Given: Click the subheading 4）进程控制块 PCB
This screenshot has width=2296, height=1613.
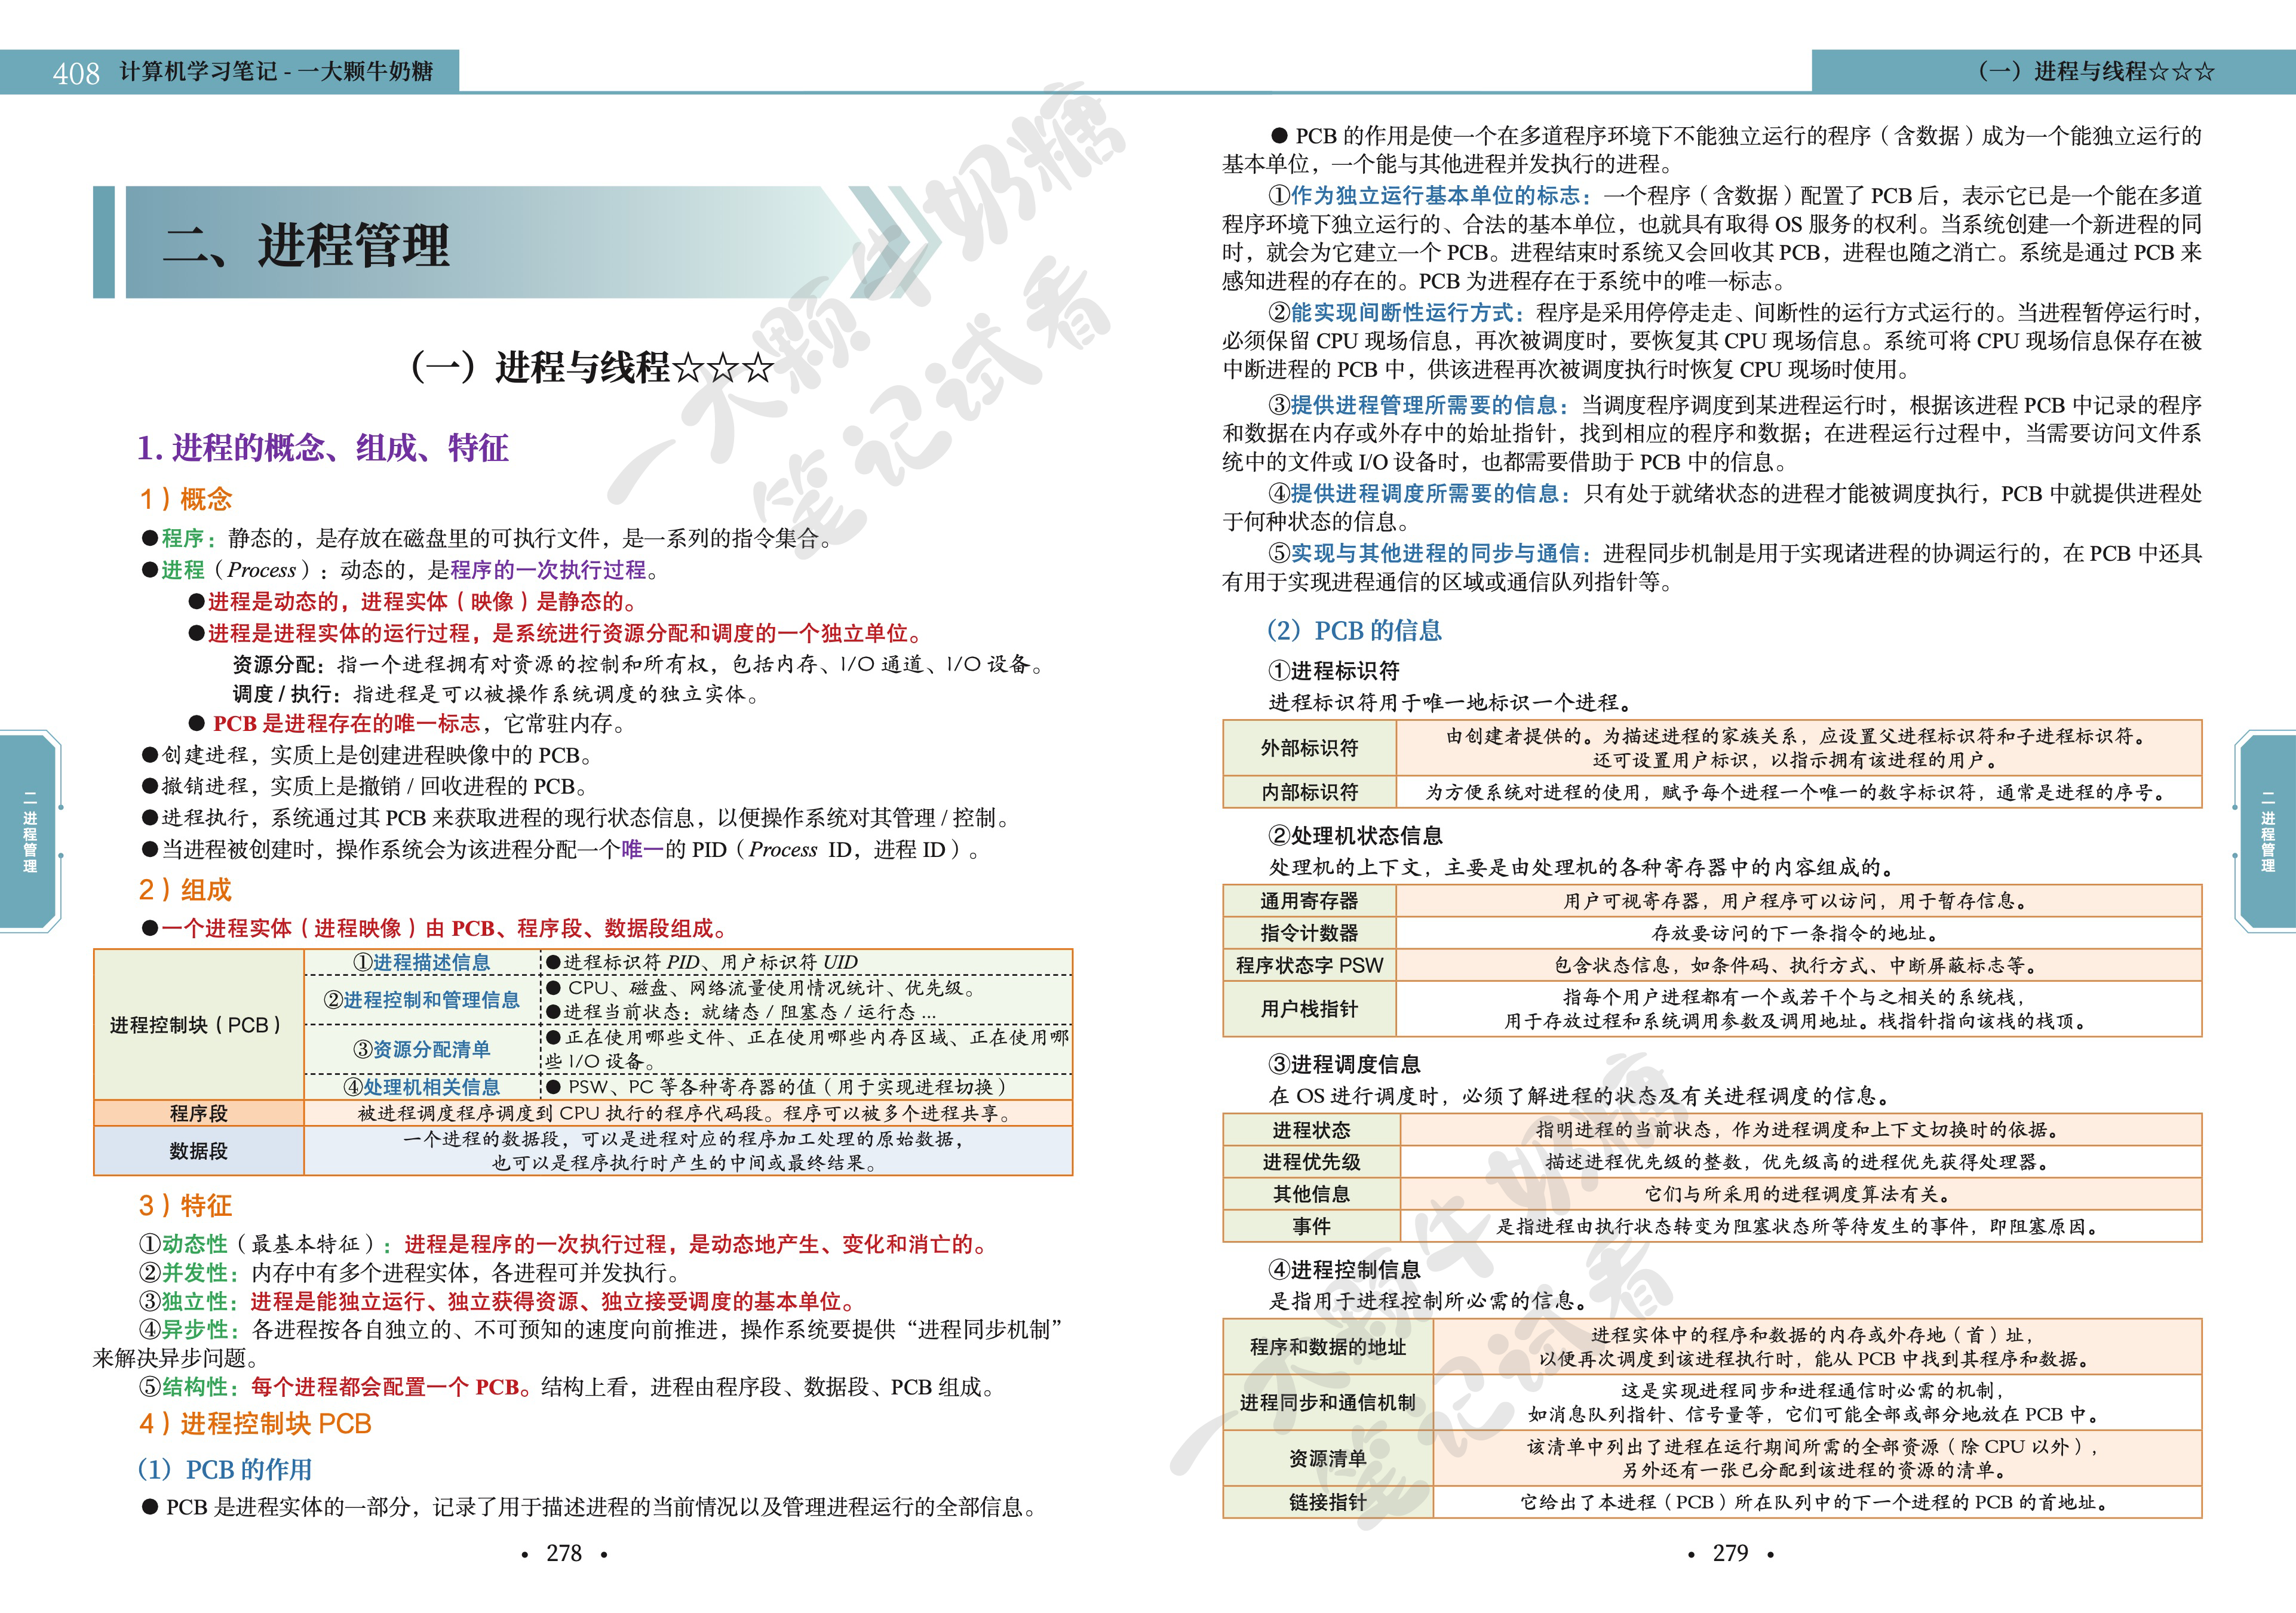Looking at the screenshot, I should [255, 1423].
